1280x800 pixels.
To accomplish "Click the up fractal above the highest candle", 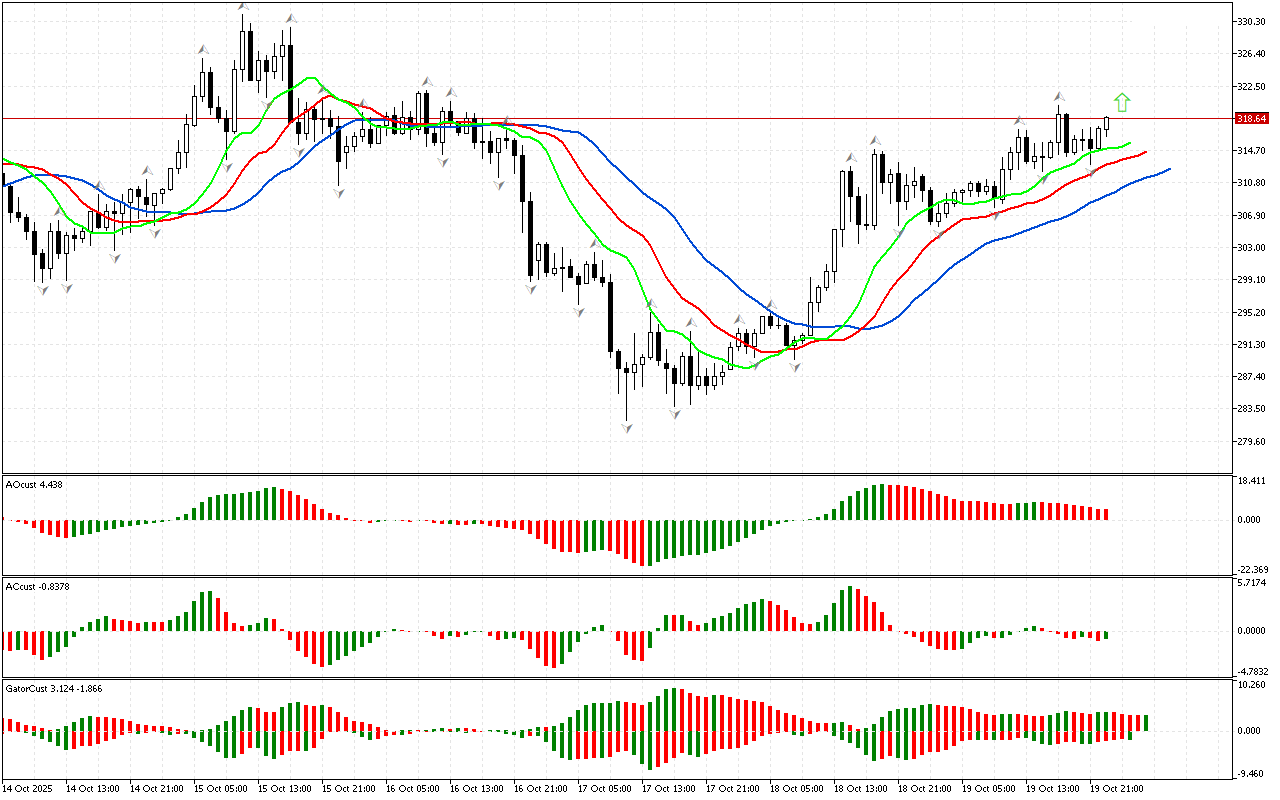I will [243, 8].
